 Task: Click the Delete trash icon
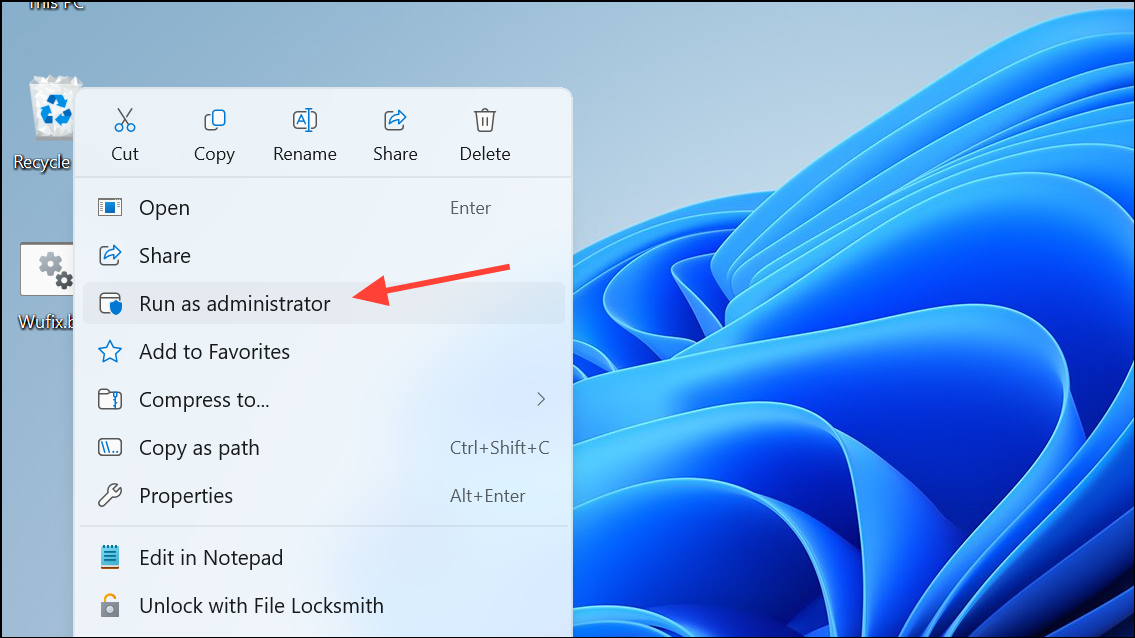(485, 120)
